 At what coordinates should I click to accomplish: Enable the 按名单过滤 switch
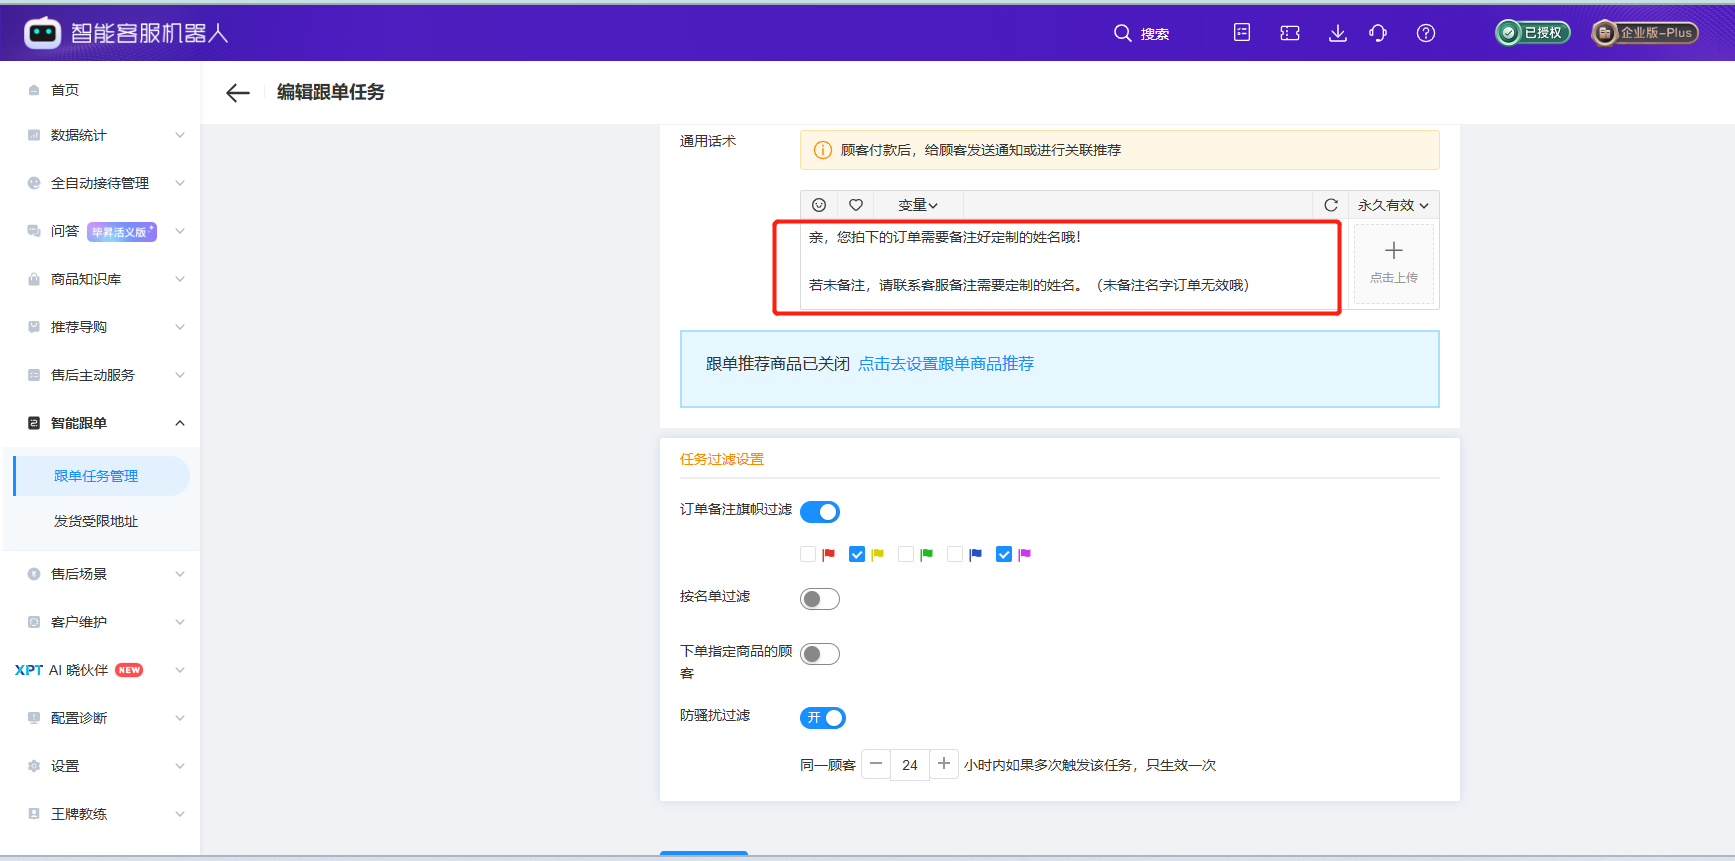pyautogui.click(x=820, y=599)
